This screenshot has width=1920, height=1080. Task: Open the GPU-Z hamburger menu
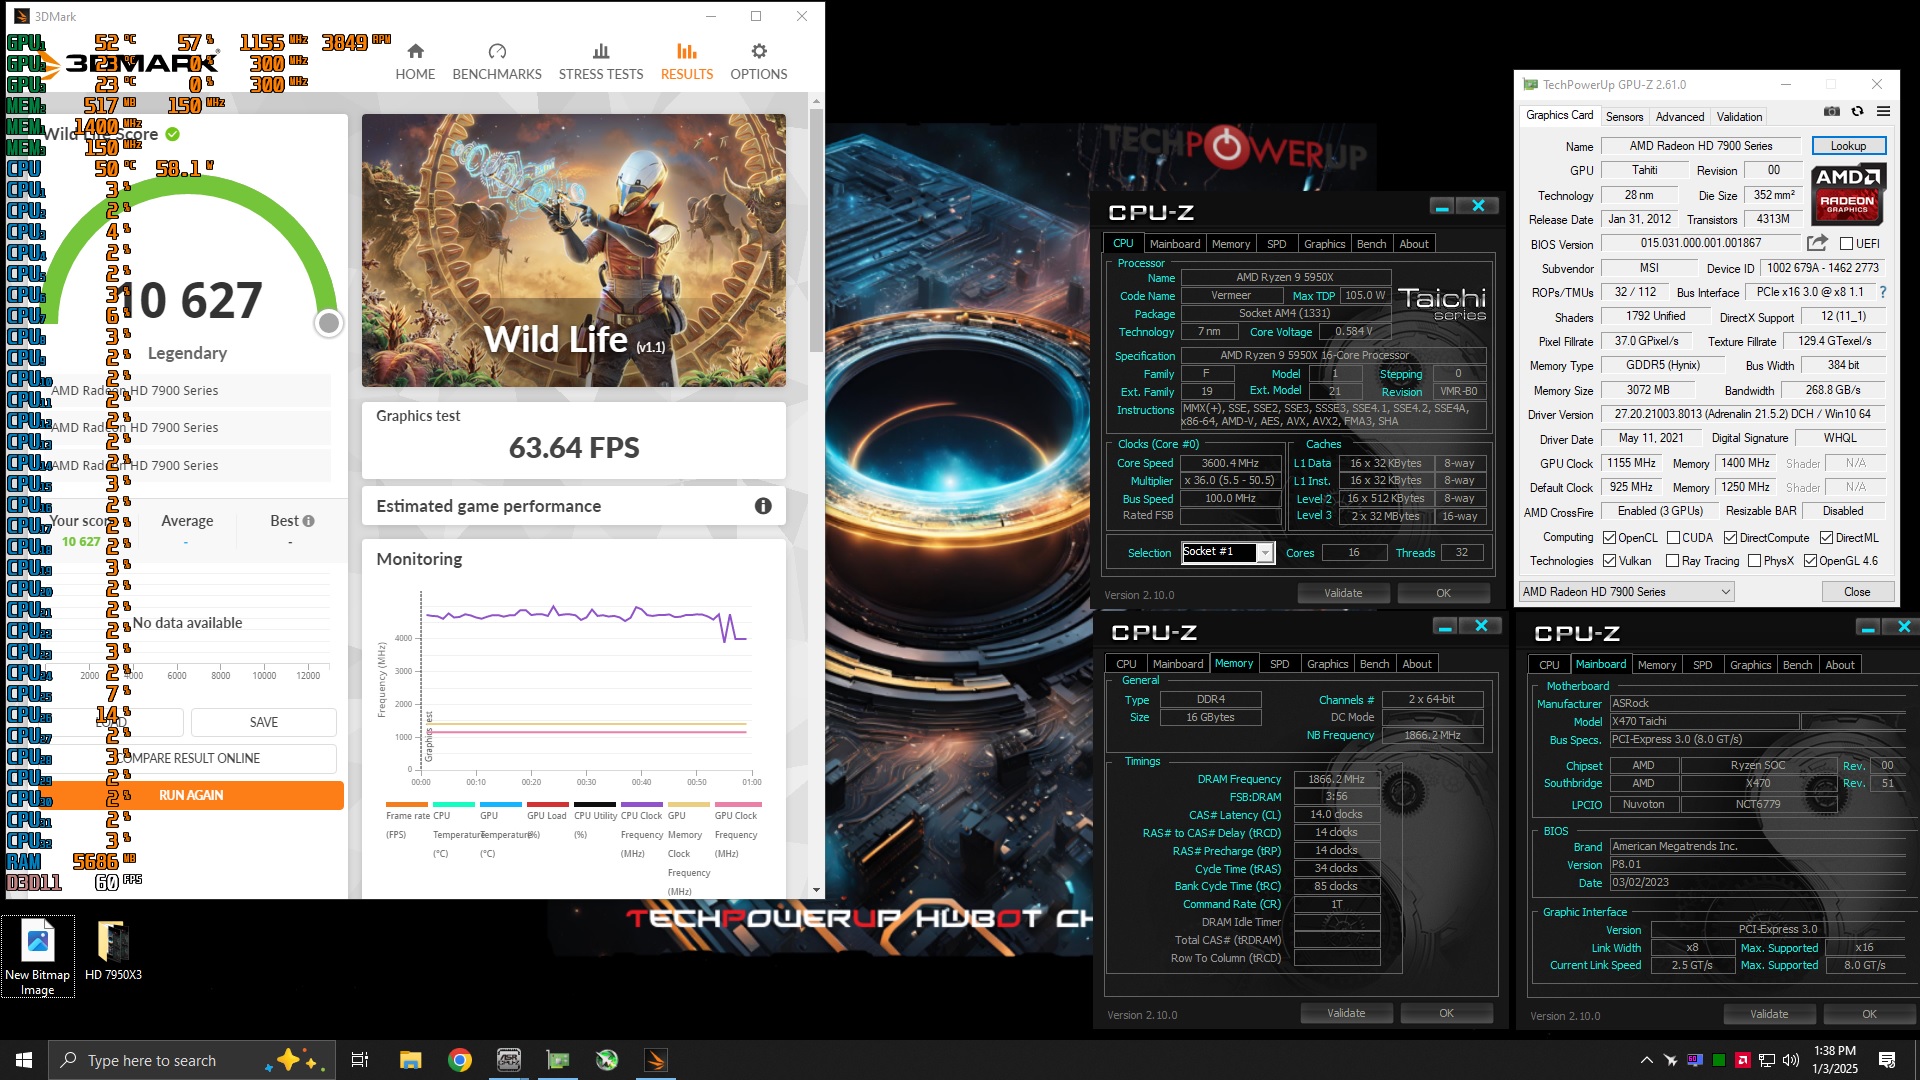(1883, 112)
